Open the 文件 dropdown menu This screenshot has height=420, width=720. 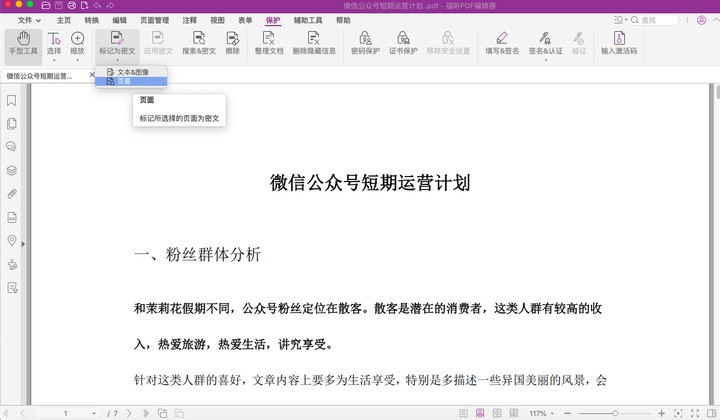point(29,20)
